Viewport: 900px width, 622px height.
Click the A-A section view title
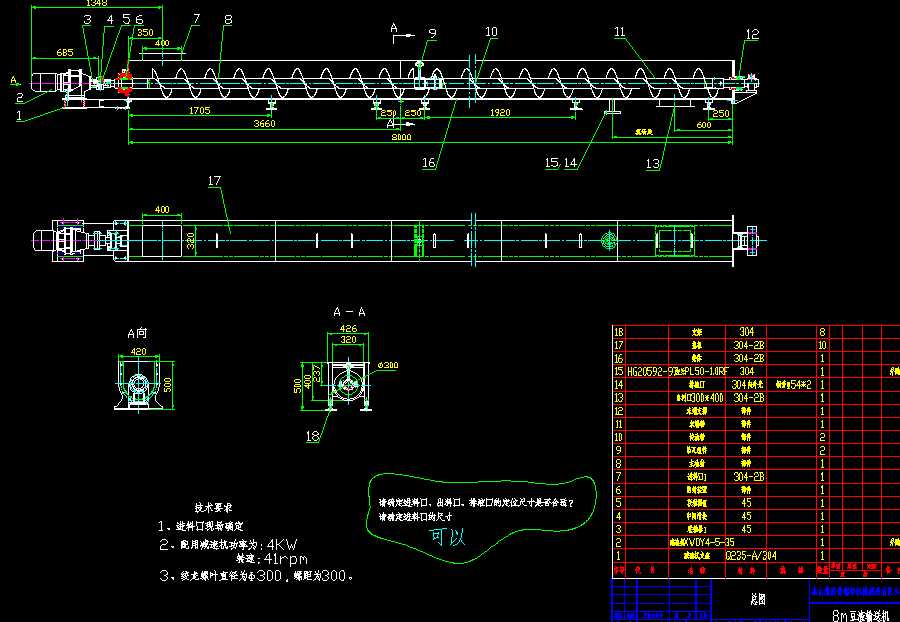(x=349, y=312)
